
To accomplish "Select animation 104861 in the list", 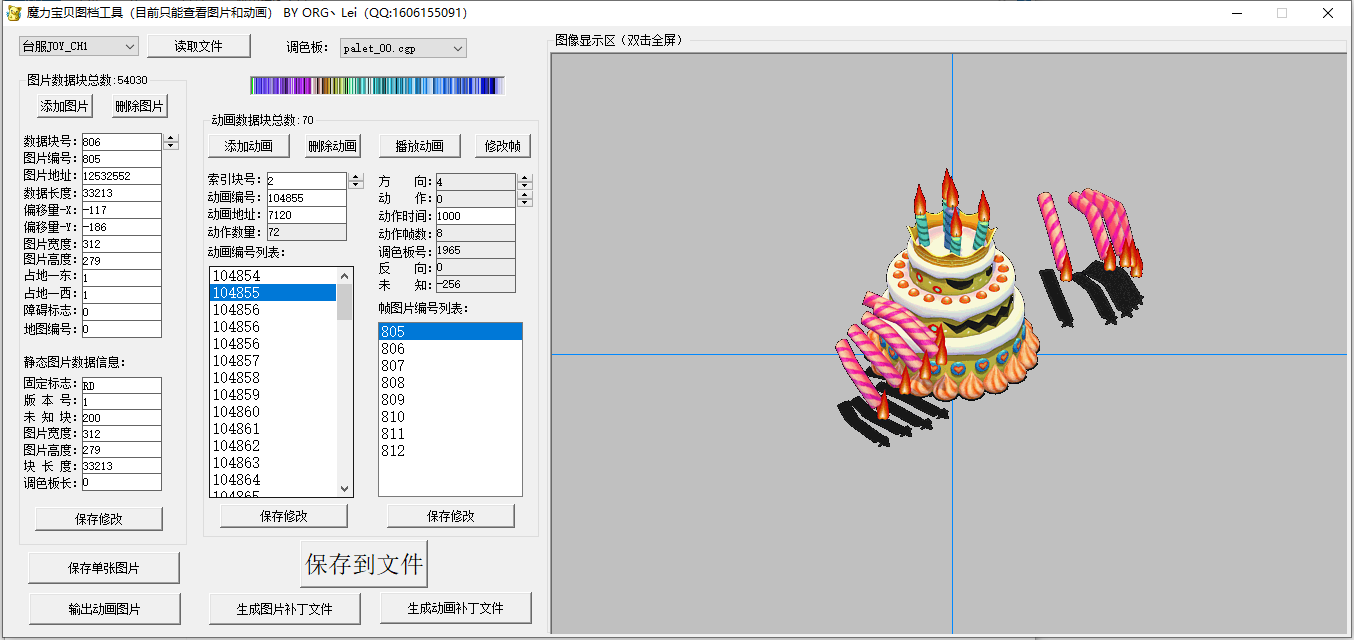I will click(x=273, y=429).
